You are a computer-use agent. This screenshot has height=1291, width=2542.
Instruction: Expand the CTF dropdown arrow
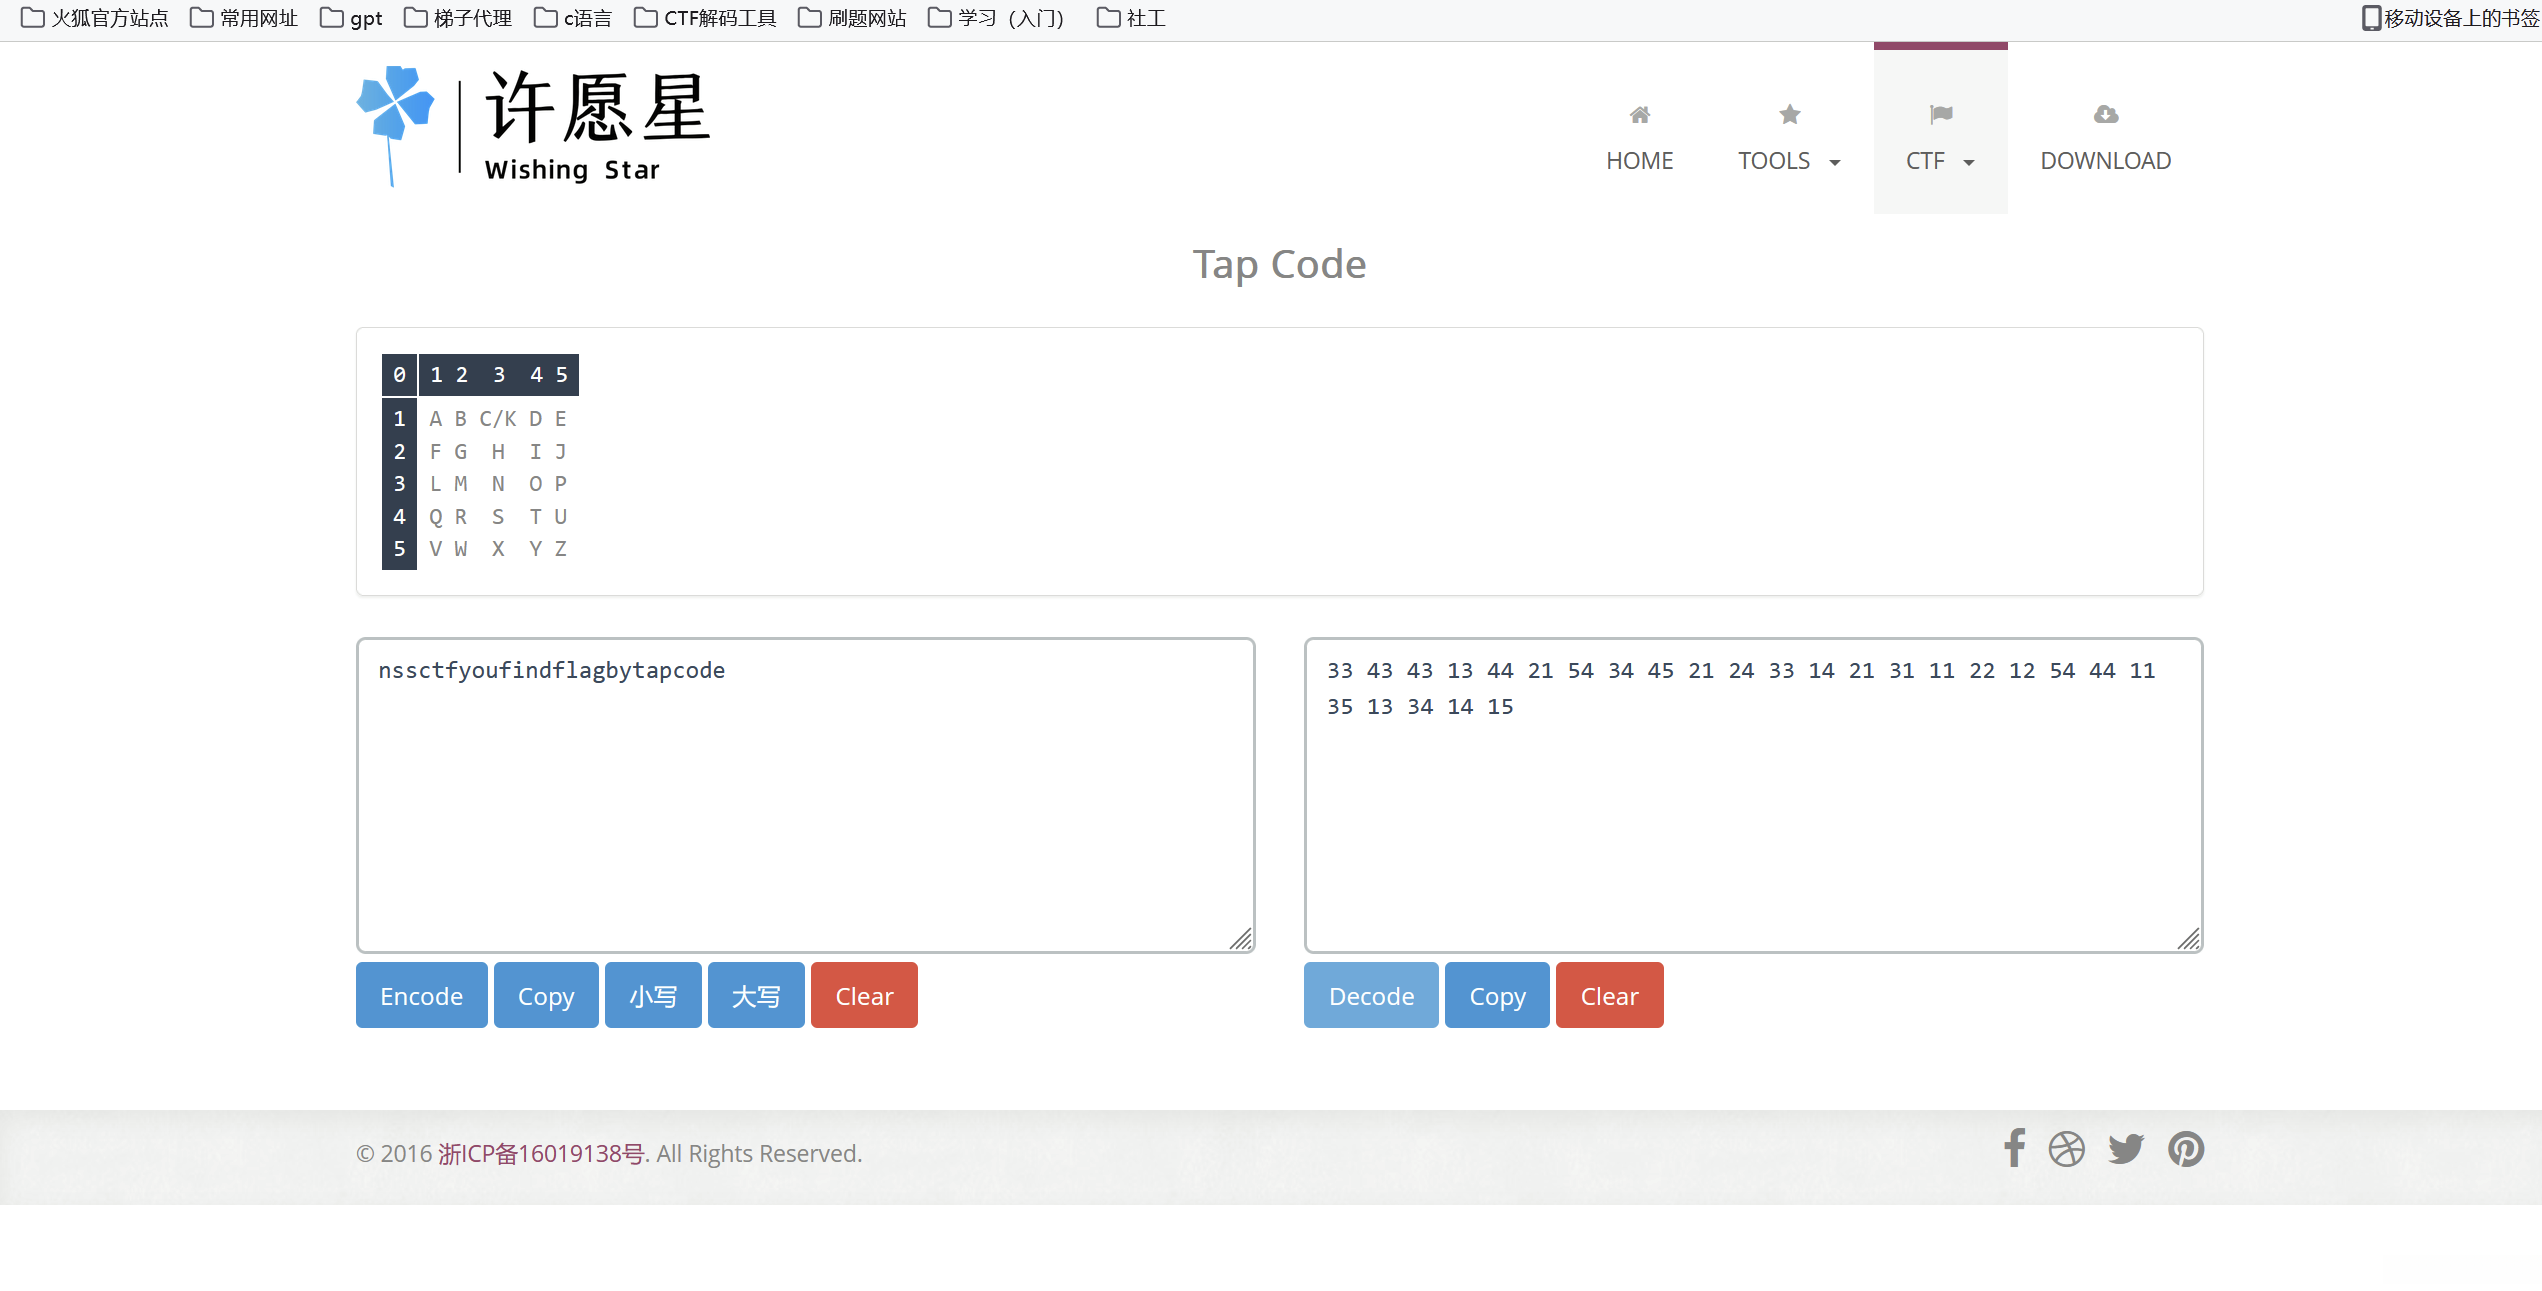1969,163
